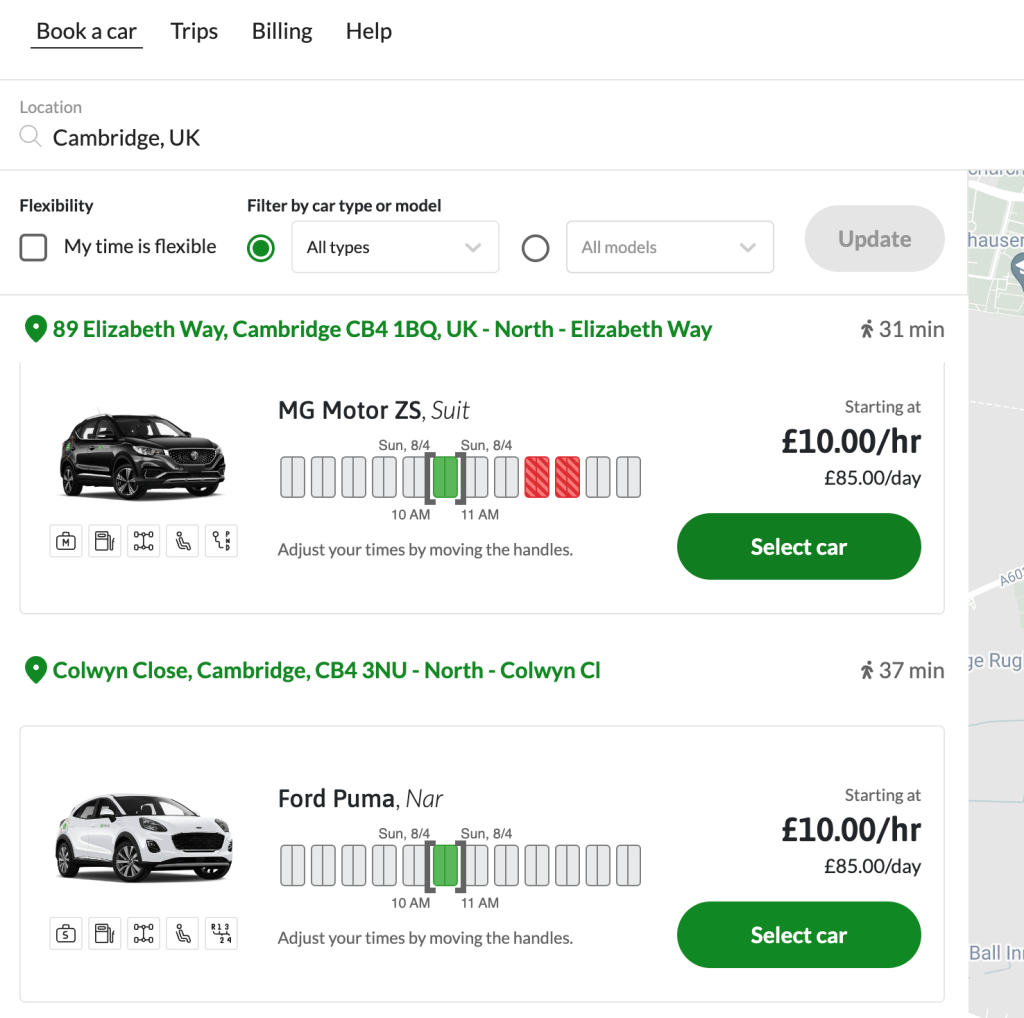This screenshot has width=1024, height=1018.
Task: Click the first grey time slot on MG timeline
Action: click(293, 477)
